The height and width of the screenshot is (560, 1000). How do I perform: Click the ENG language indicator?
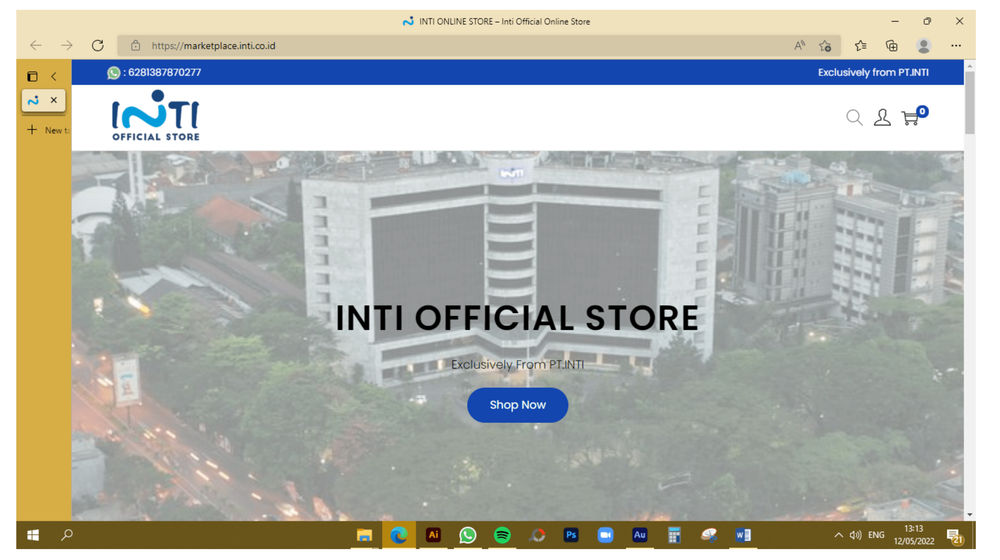[876, 535]
